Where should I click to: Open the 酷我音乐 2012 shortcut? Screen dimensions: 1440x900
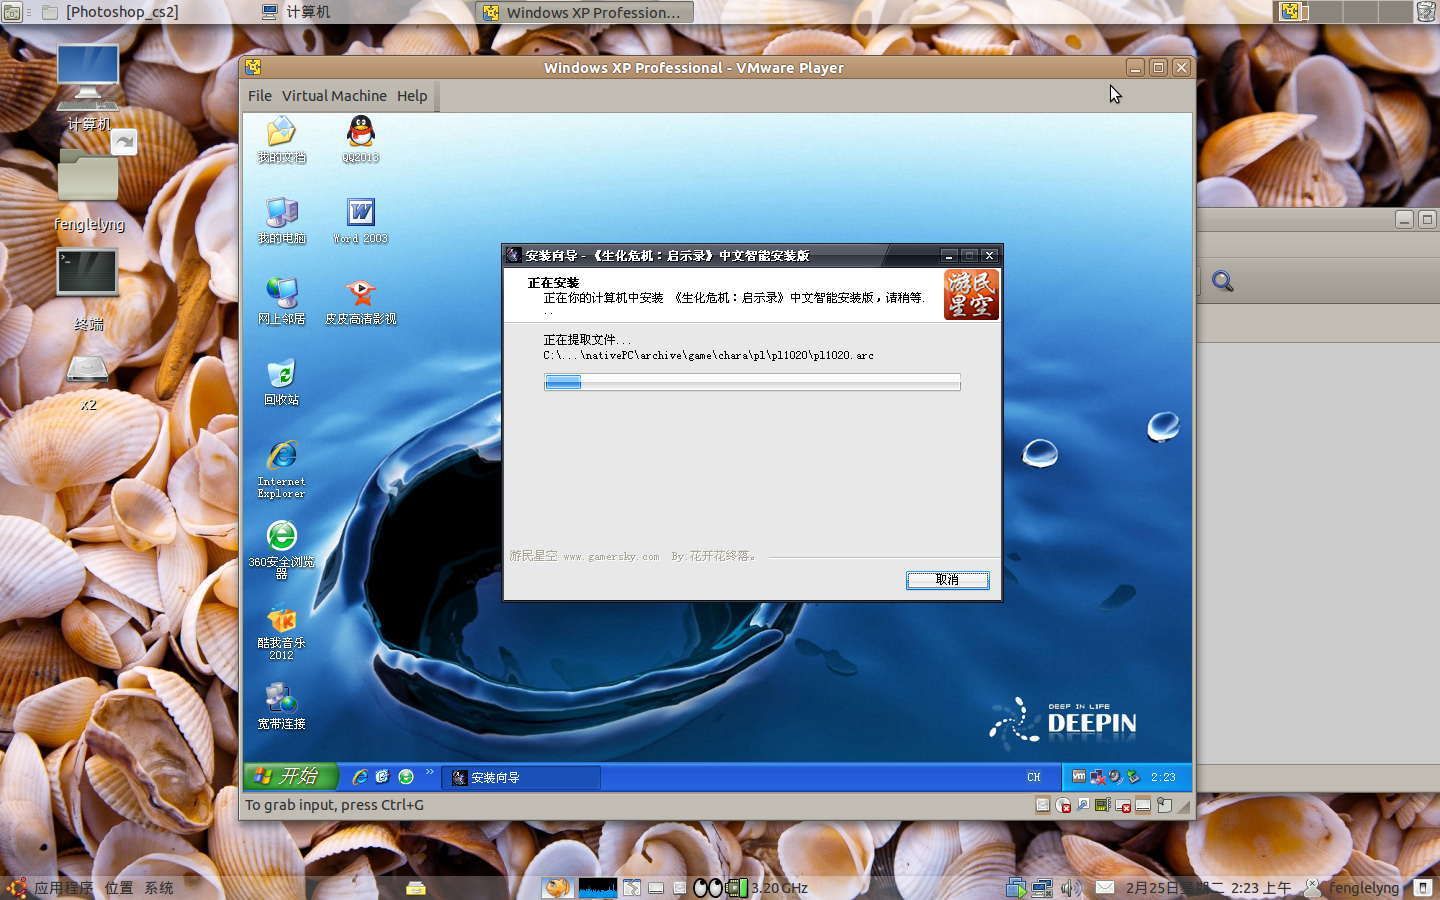click(282, 632)
